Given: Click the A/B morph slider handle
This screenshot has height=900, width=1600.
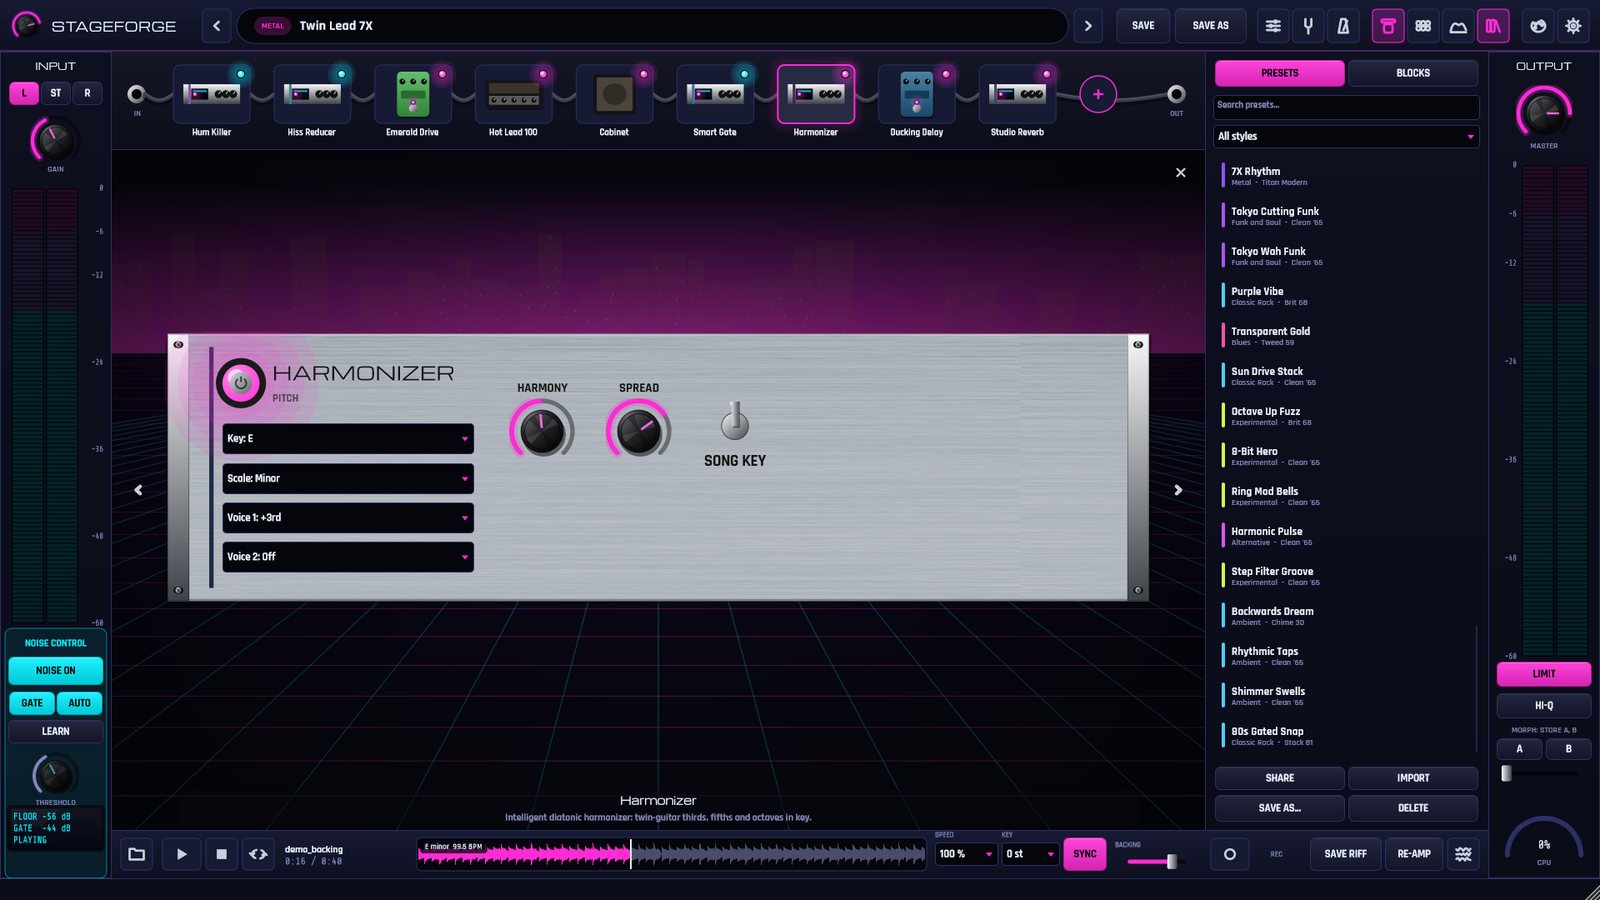Looking at the screenshot, I should coord(1506,773).
